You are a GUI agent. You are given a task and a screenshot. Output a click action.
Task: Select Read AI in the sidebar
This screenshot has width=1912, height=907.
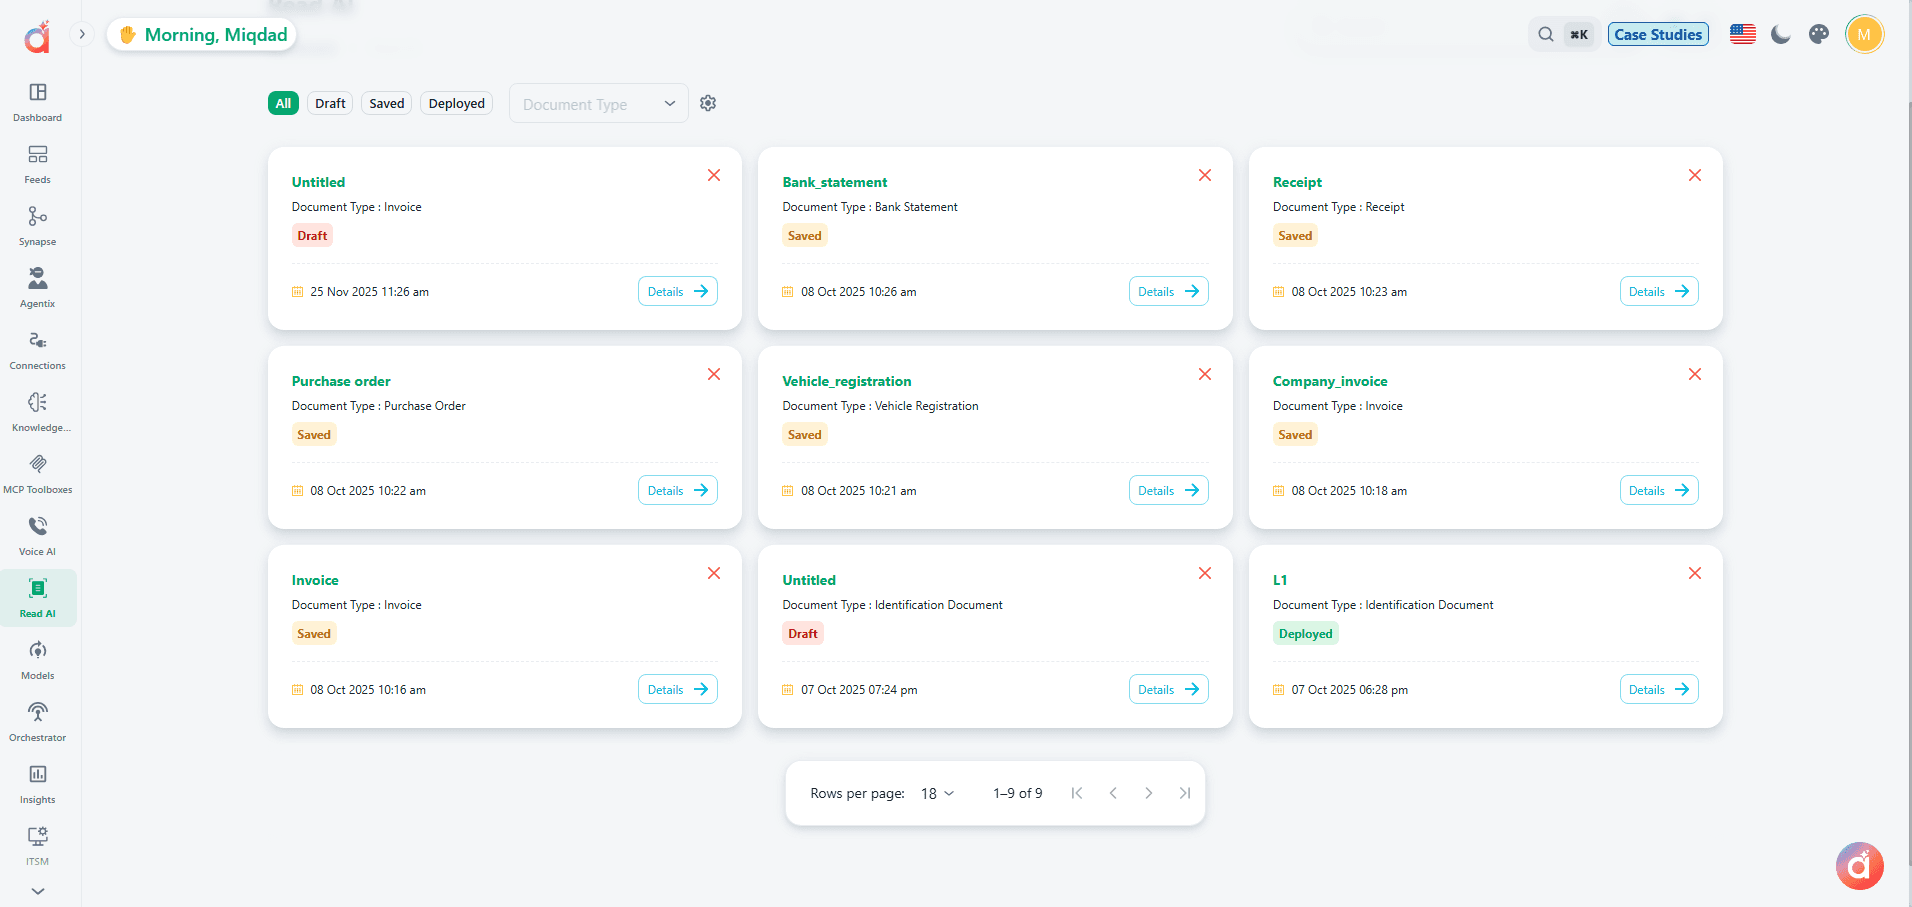point(38,598)
